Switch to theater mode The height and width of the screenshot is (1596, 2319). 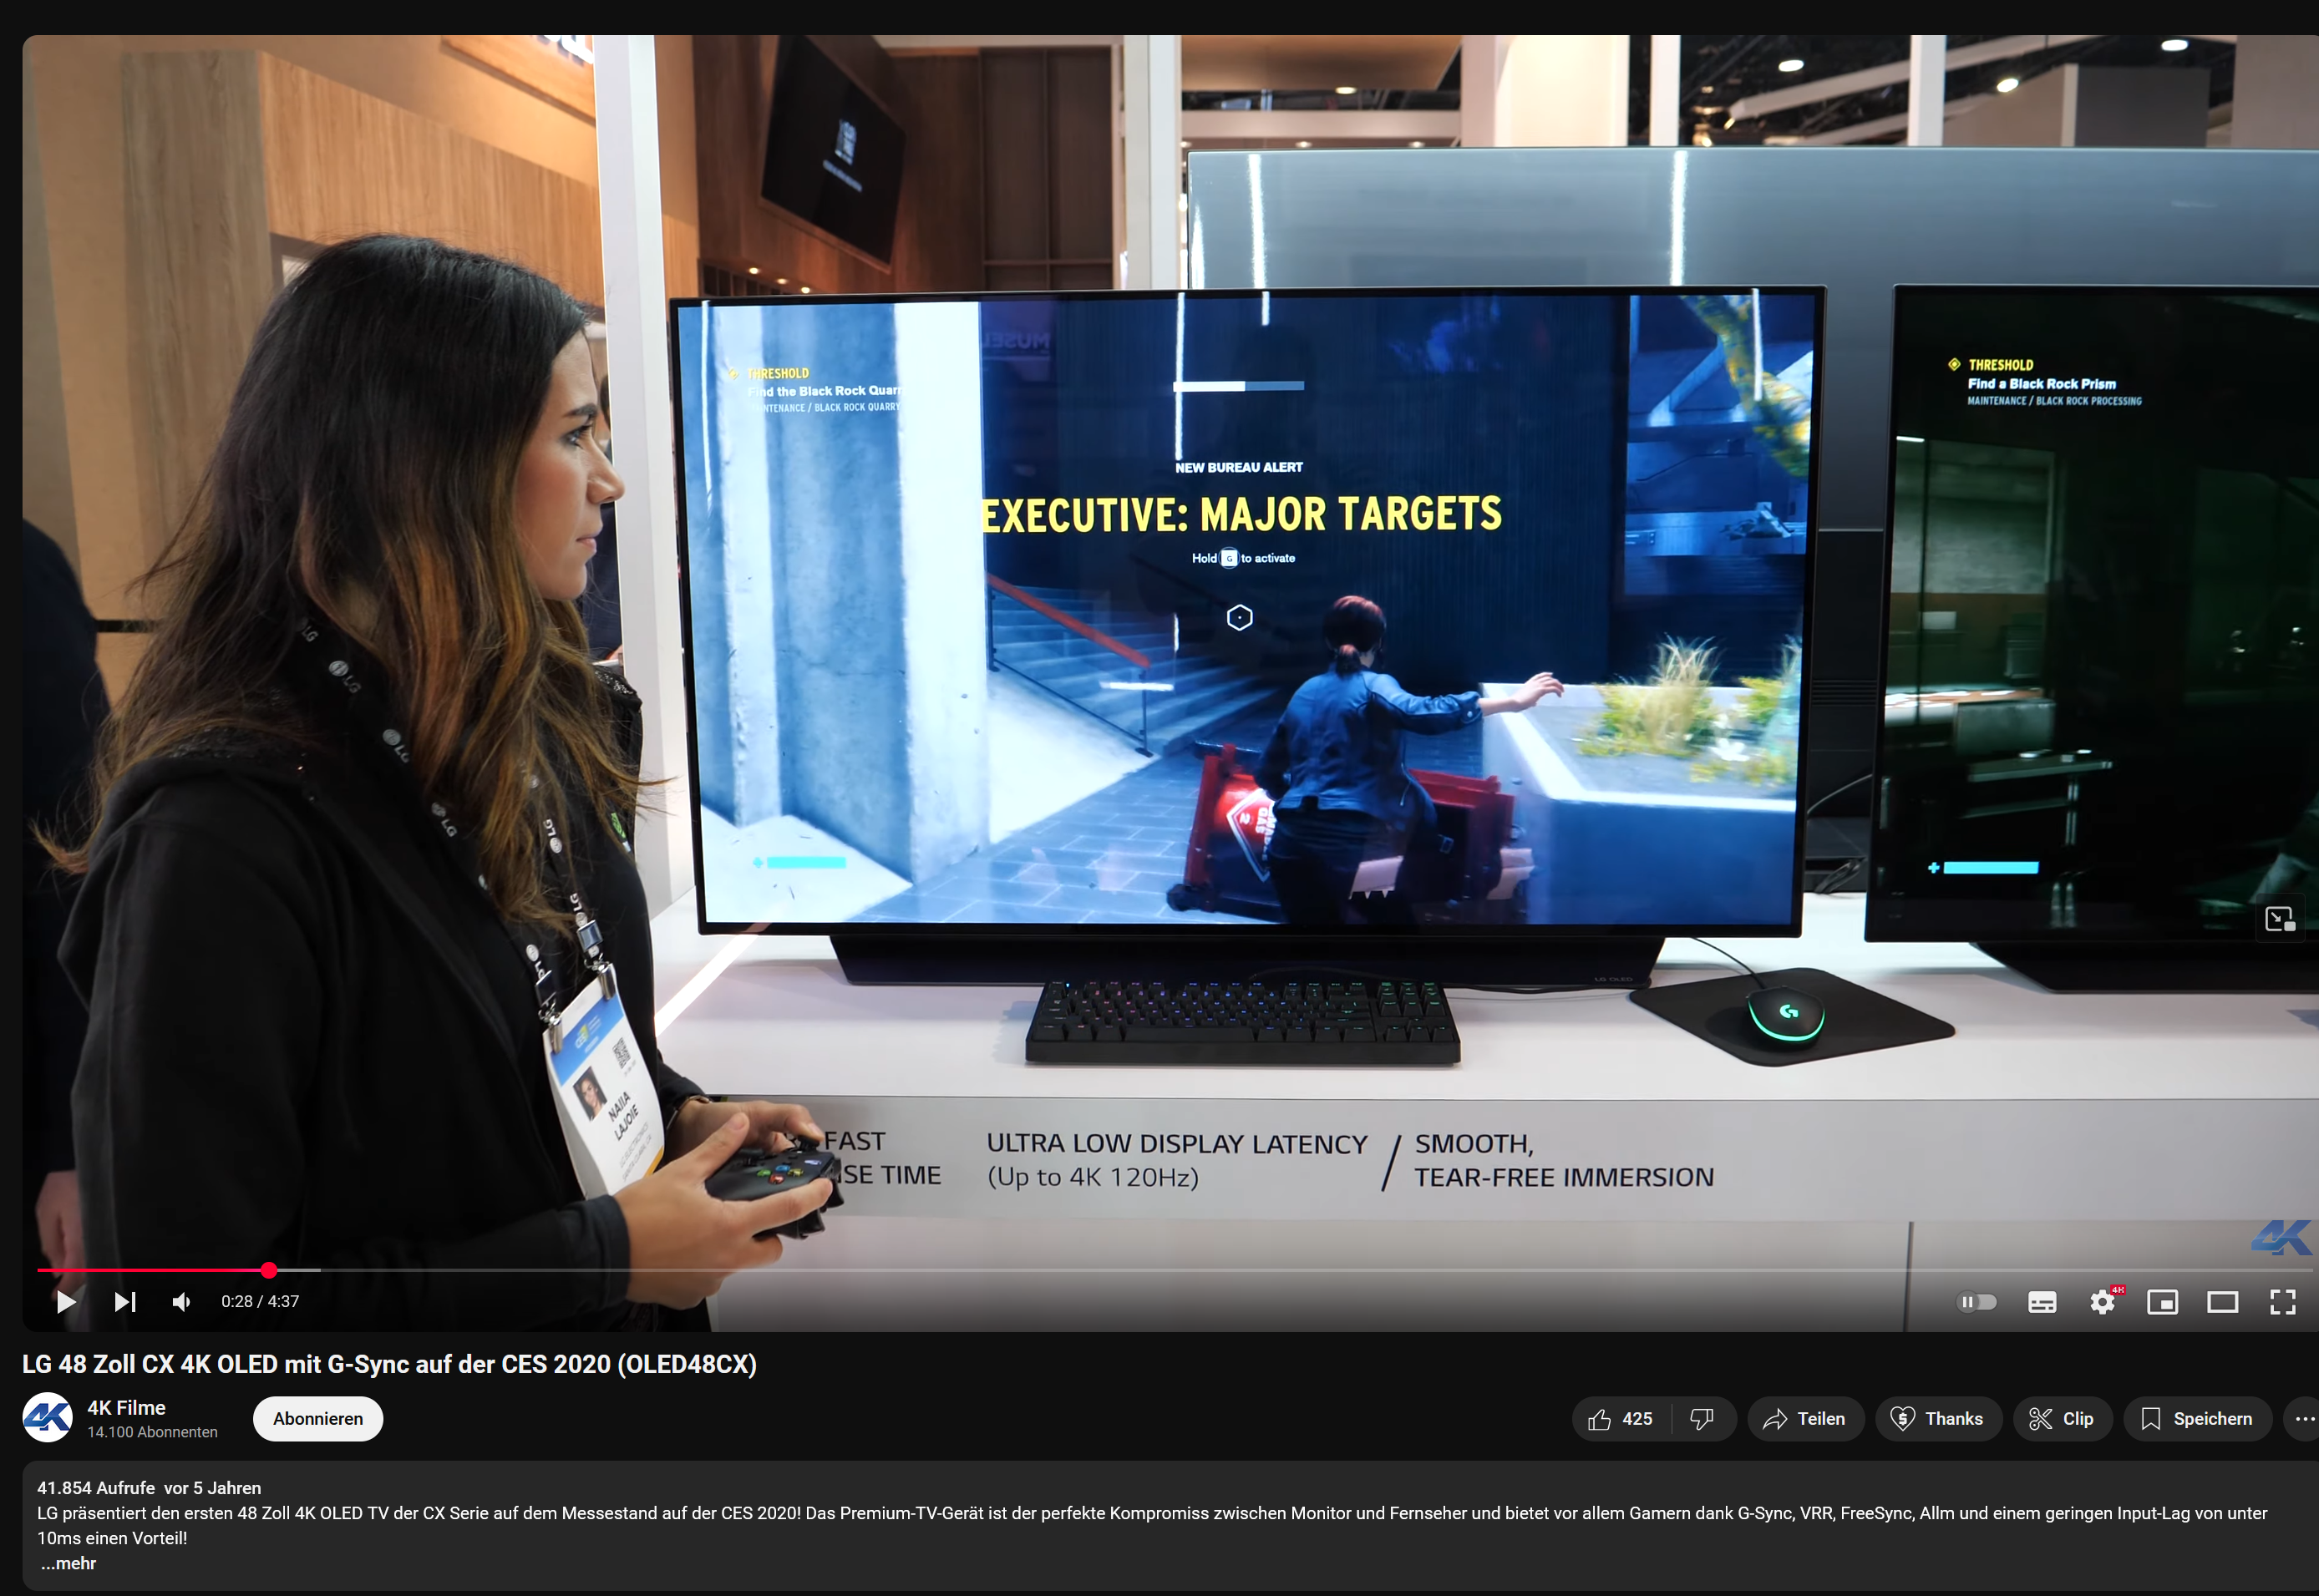tap(2222, 1301)
